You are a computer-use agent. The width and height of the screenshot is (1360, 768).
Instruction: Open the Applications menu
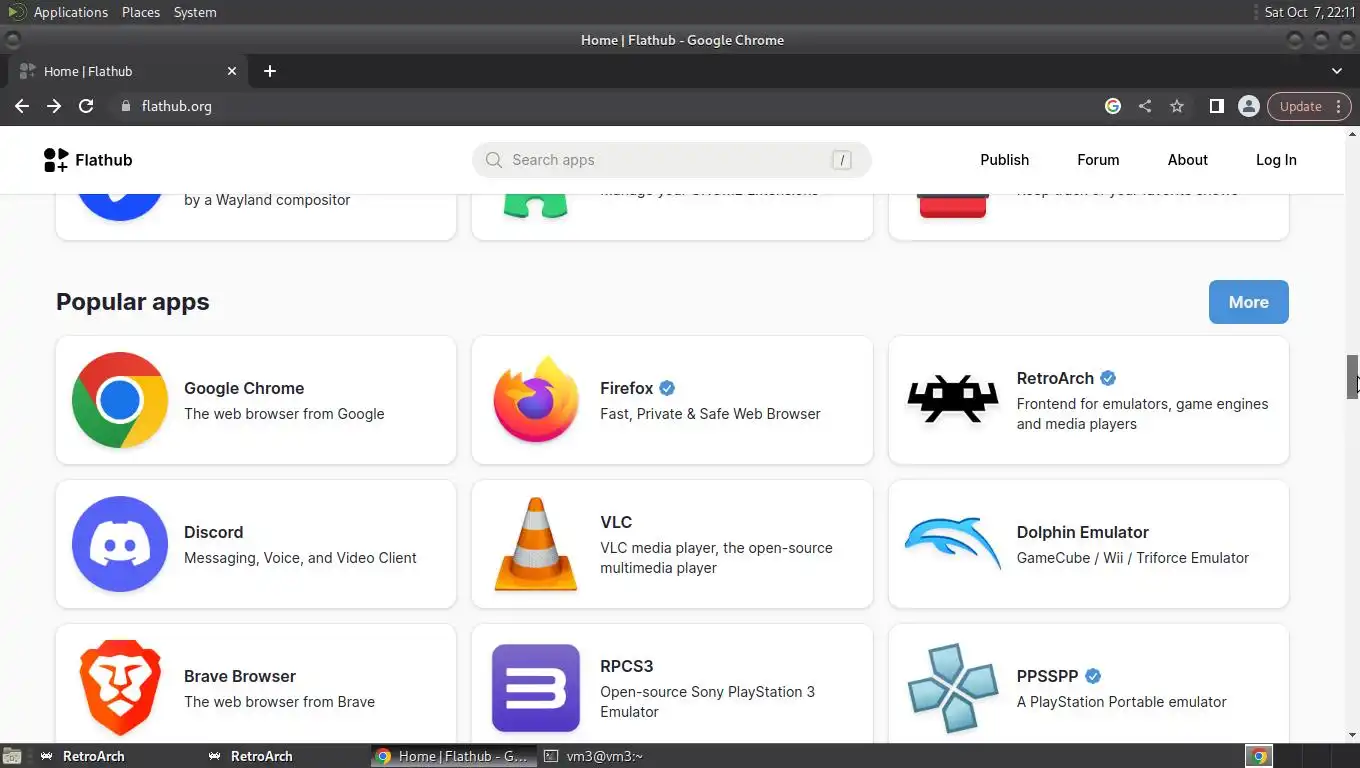pos(70,12)
